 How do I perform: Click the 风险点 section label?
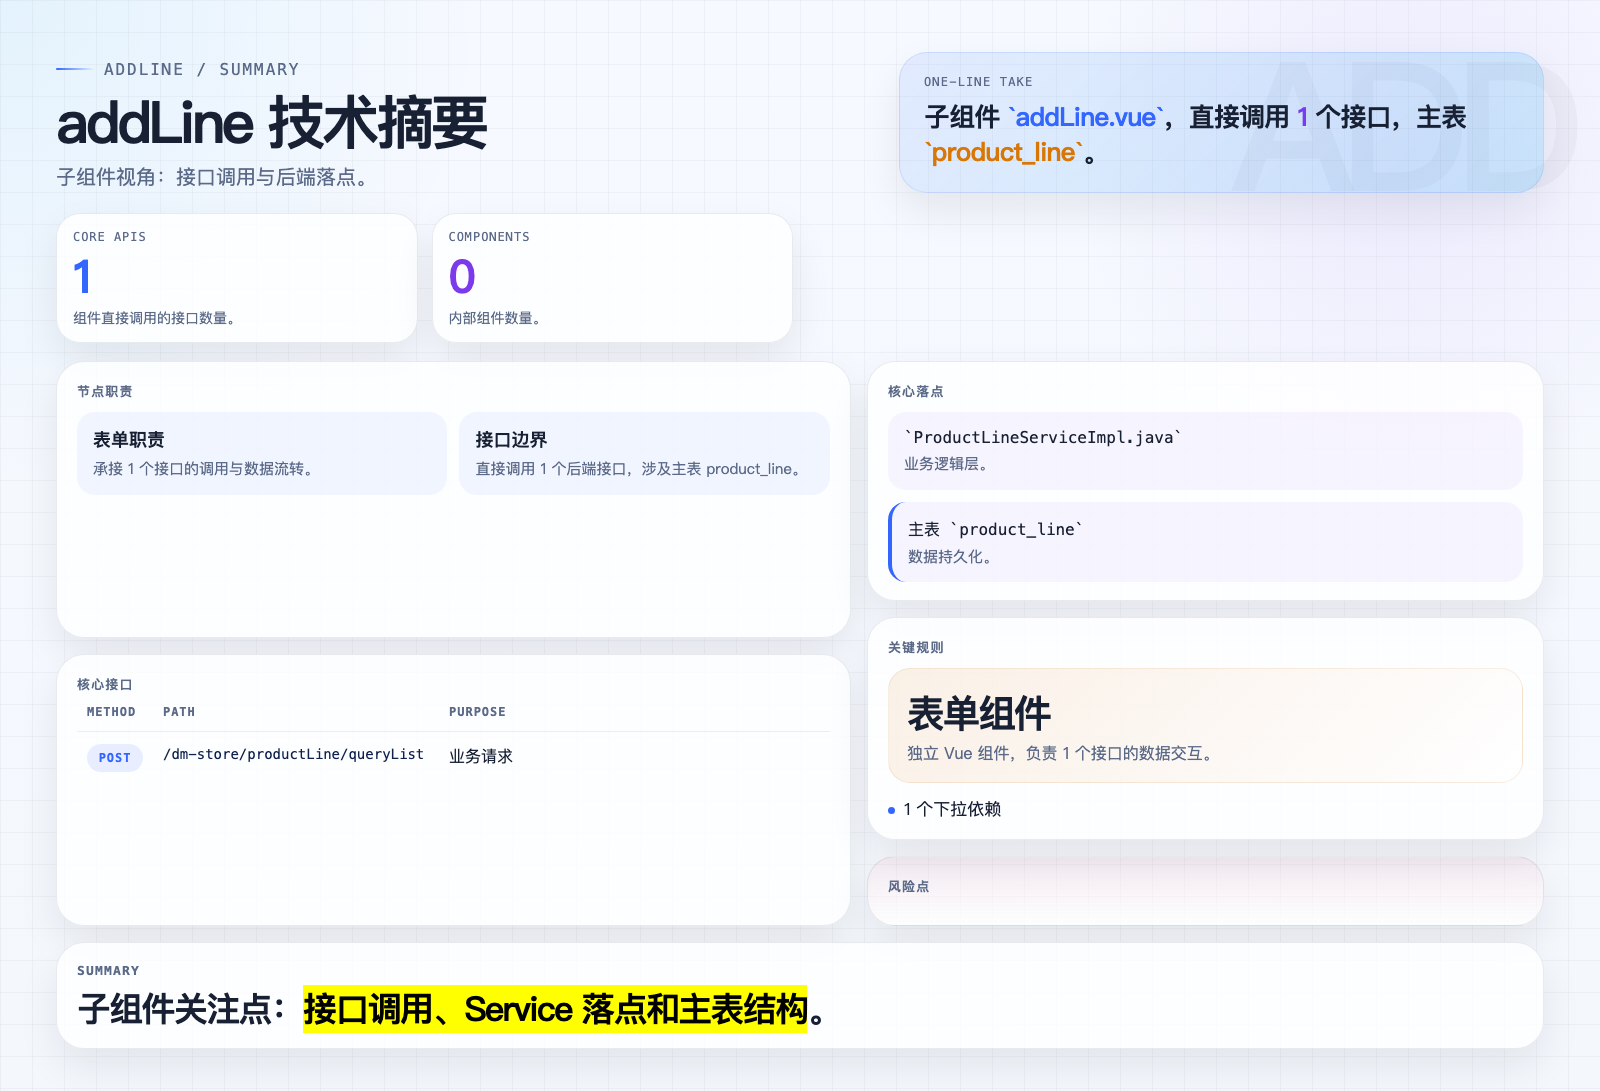908,886
